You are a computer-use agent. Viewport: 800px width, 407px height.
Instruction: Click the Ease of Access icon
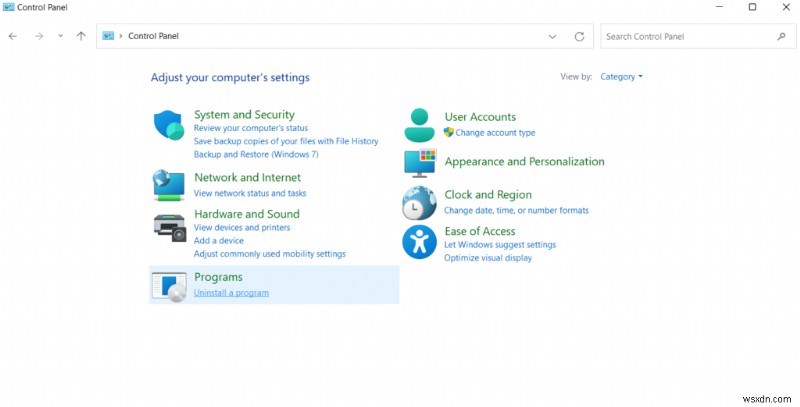419,242
